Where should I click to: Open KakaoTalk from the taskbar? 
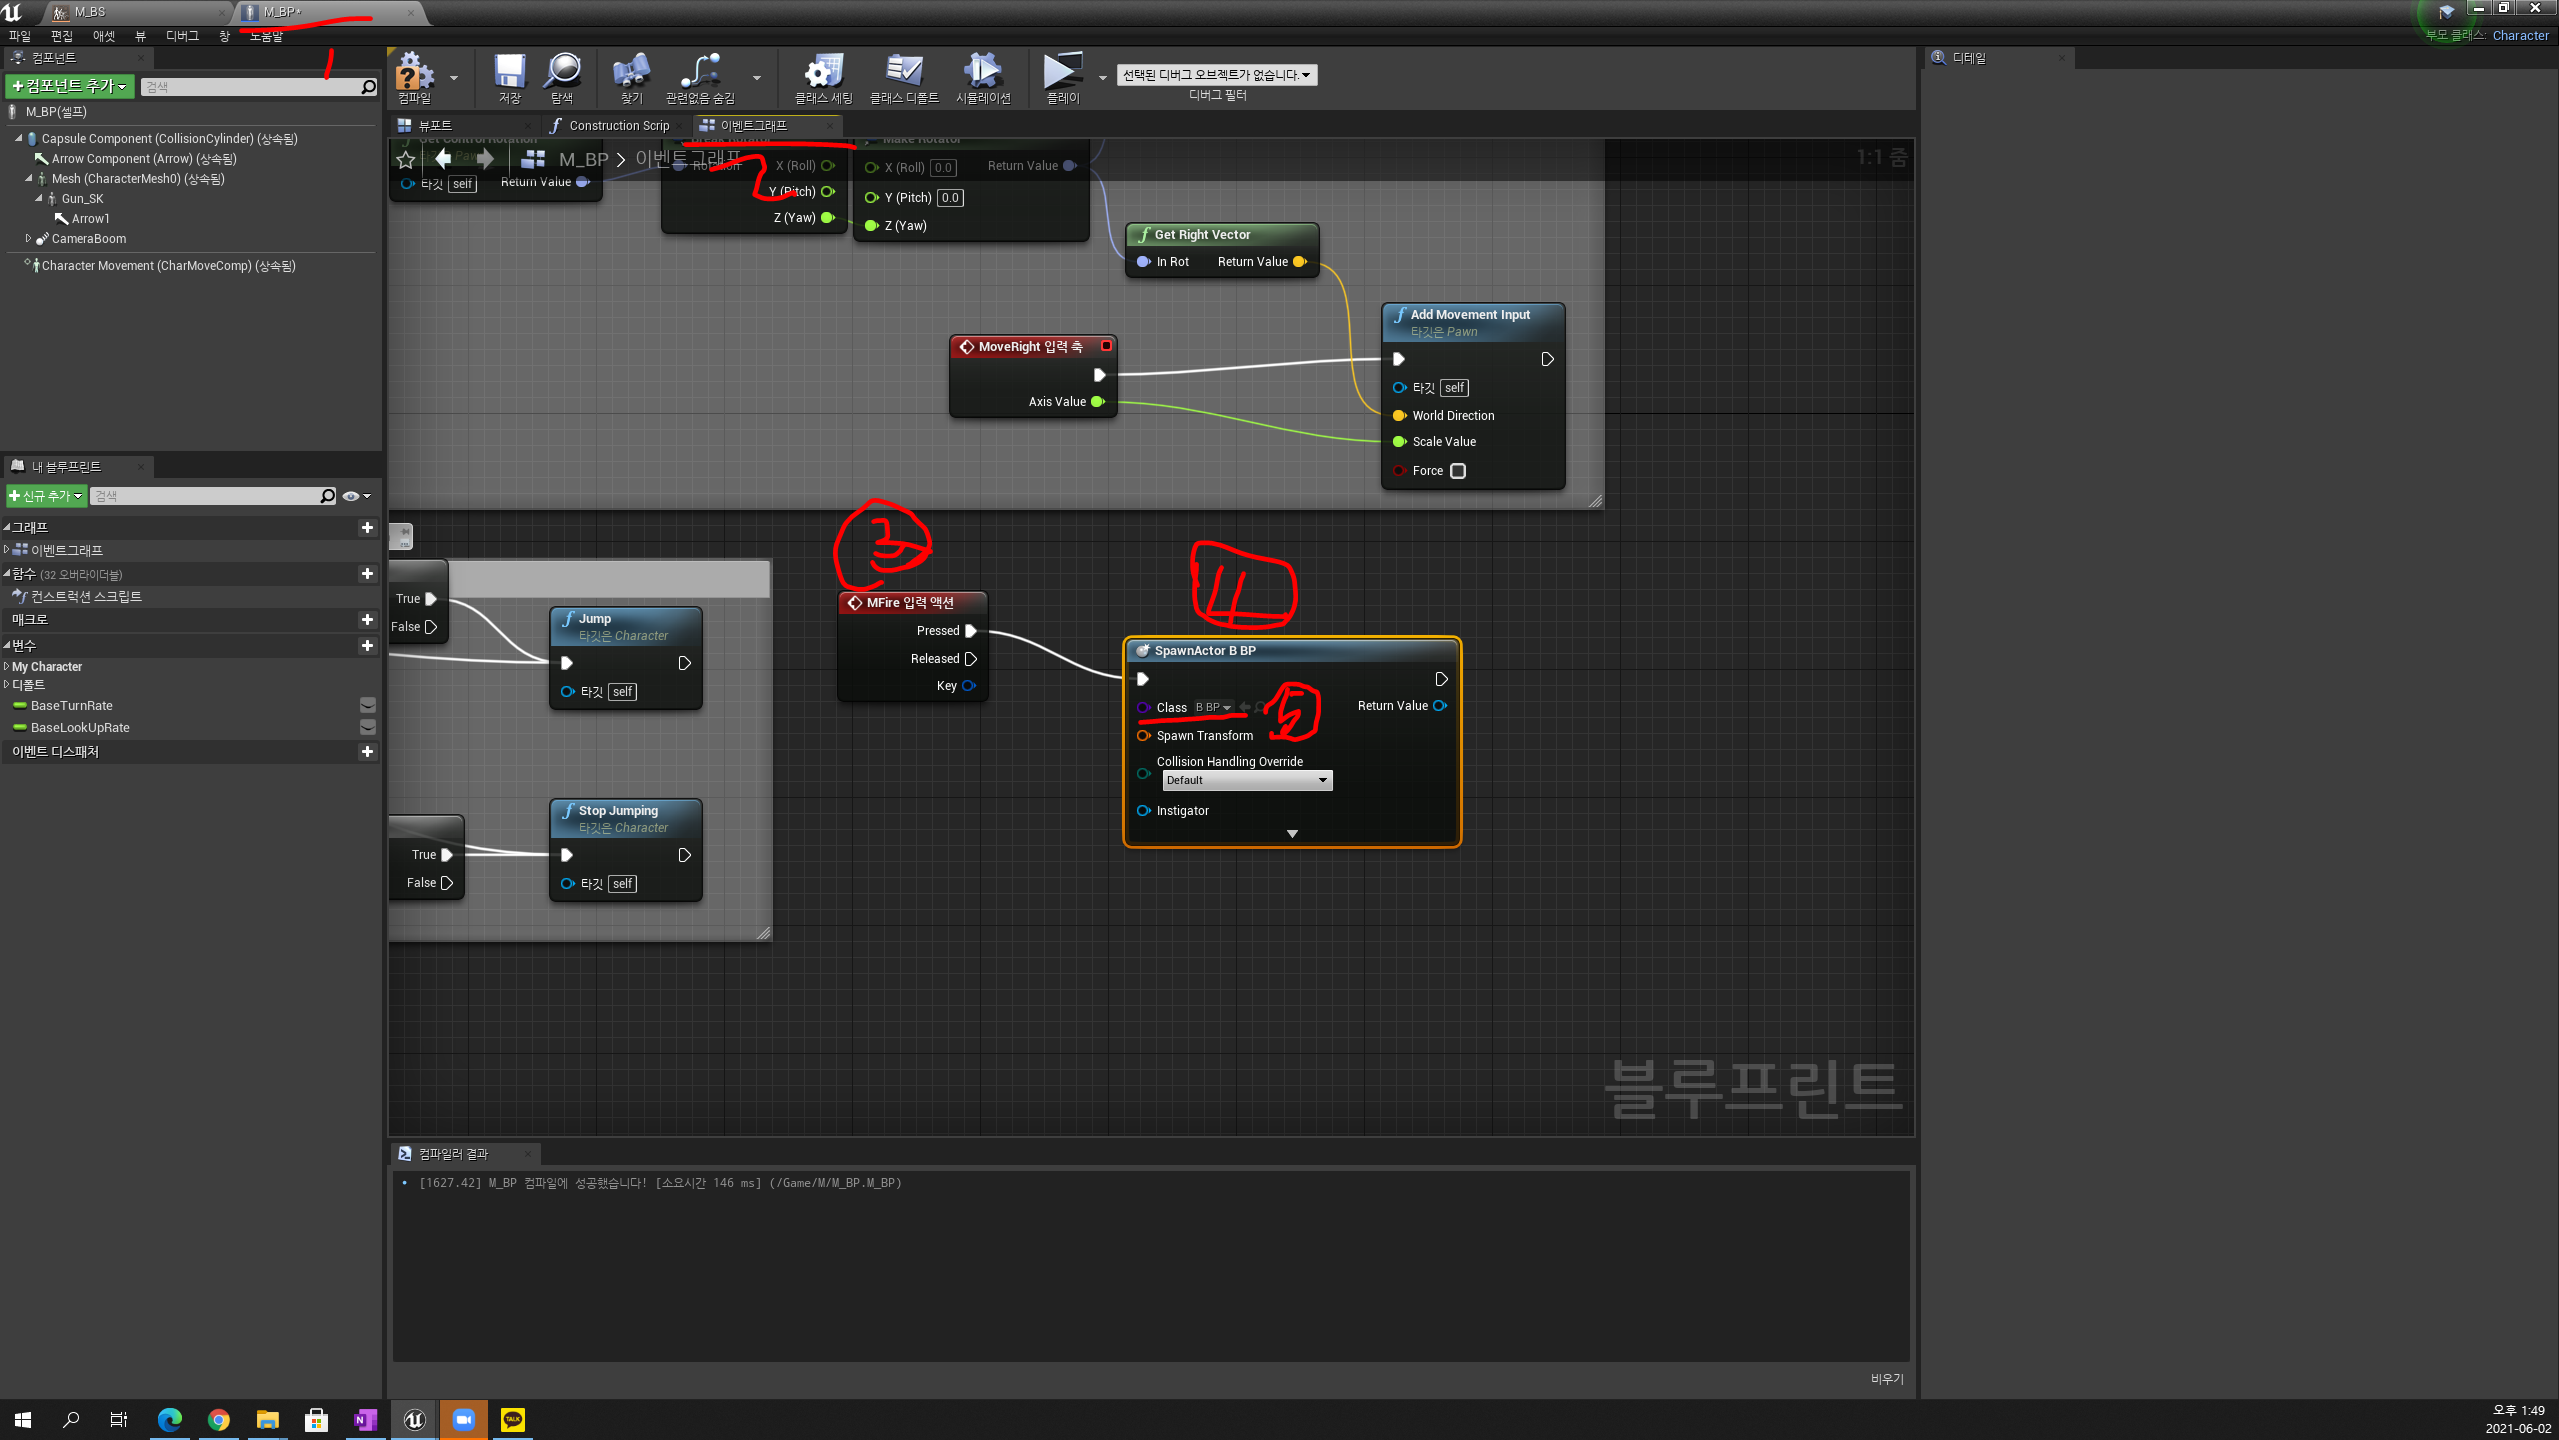(x=512, y=1419)
